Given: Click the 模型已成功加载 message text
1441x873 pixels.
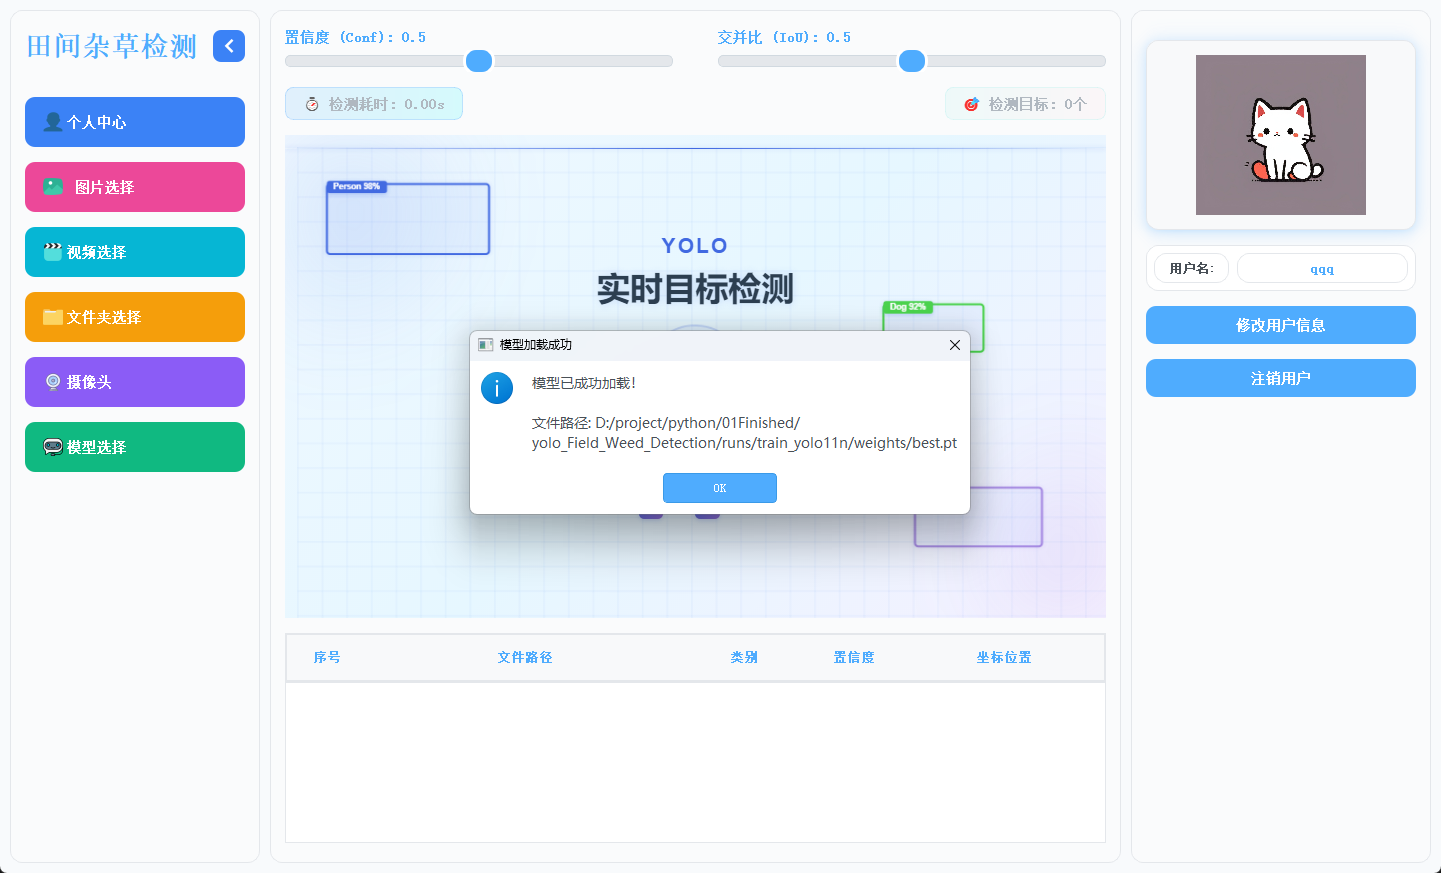Looking at the screenshot, I should tap(584, 383).
